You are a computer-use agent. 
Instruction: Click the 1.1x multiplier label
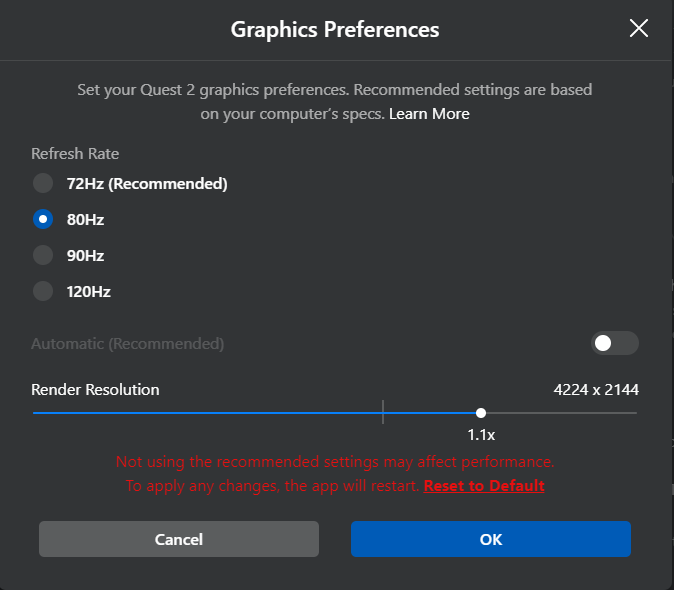481,435
